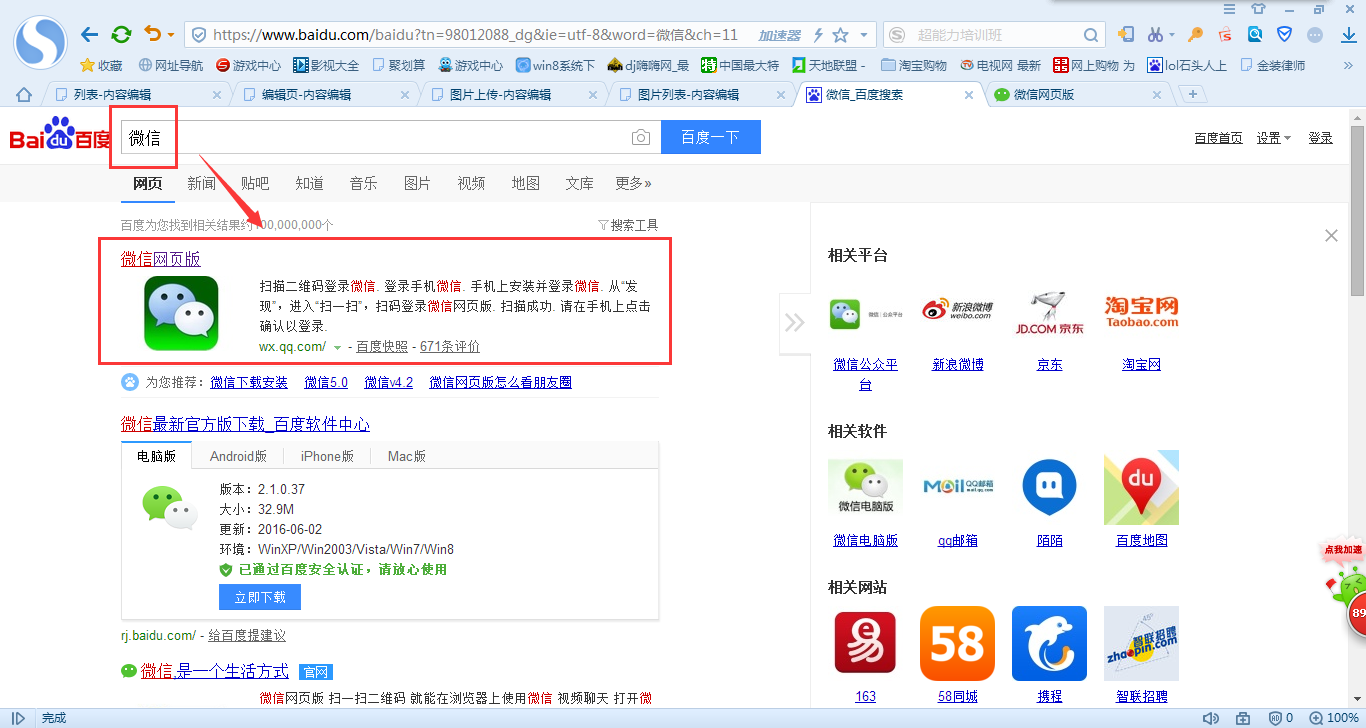Open the 671条评价 reviews link

[450, 347]
